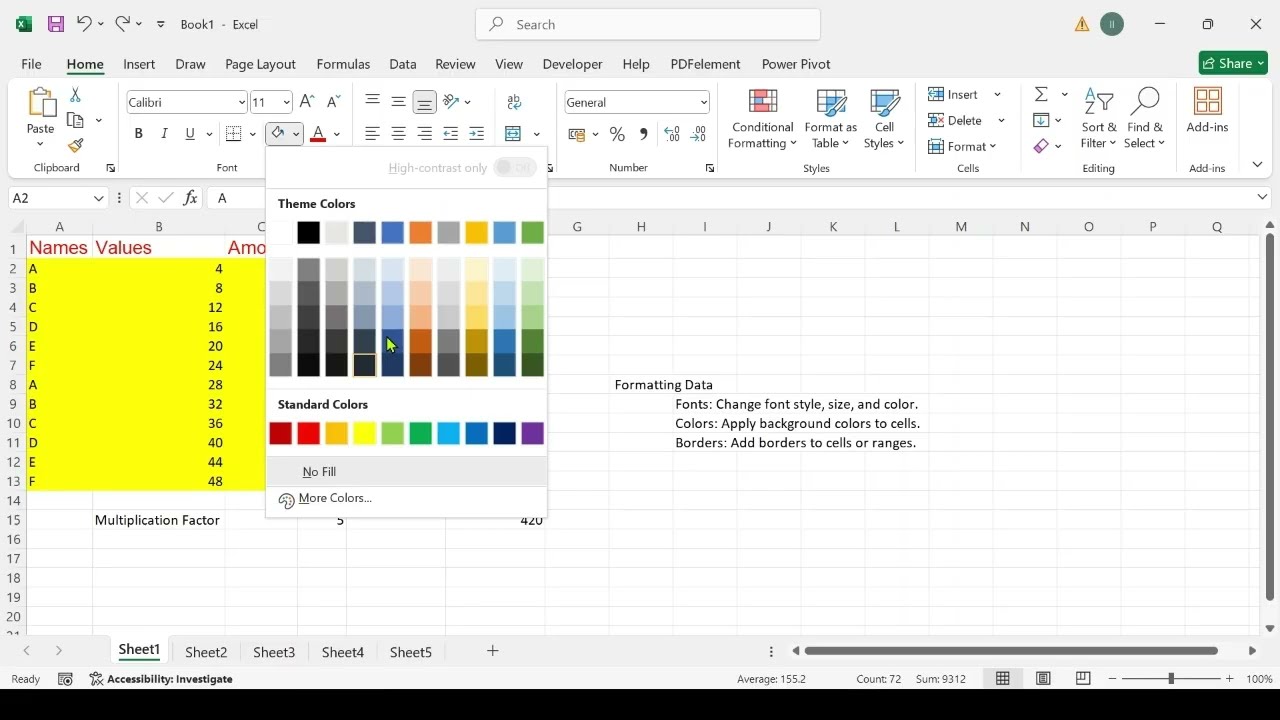Decrease font size with the smaller A icon
1280x720 pixels.
coord(333,102)
